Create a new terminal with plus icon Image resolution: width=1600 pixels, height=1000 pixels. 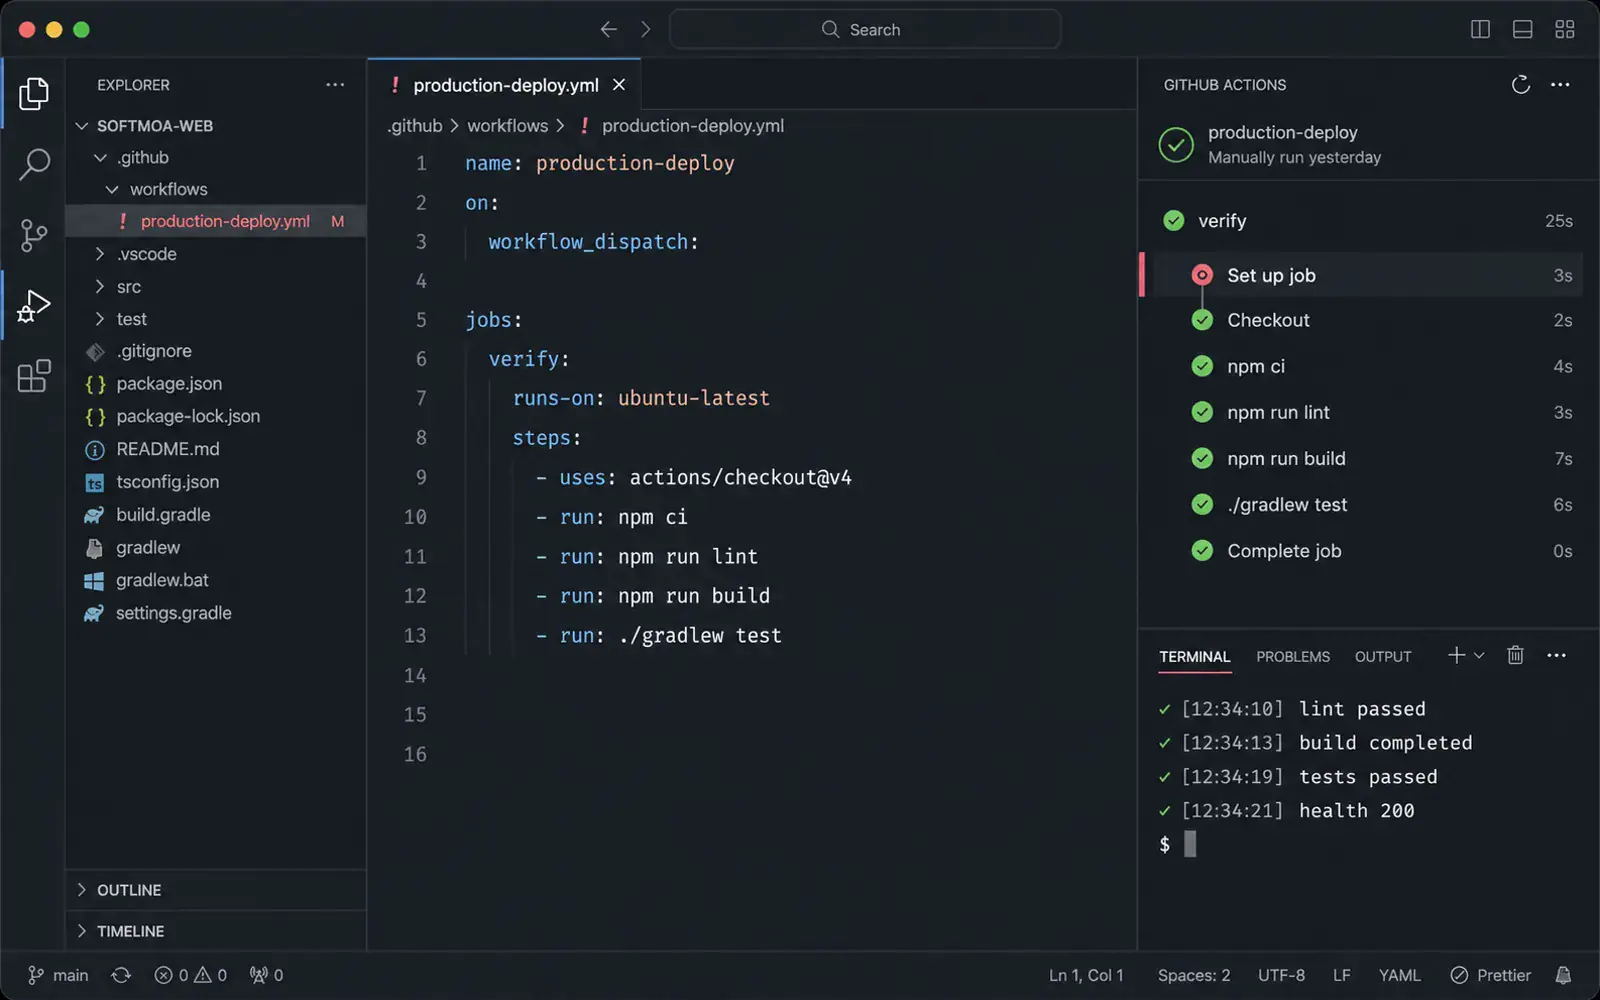pos(1456,655)
